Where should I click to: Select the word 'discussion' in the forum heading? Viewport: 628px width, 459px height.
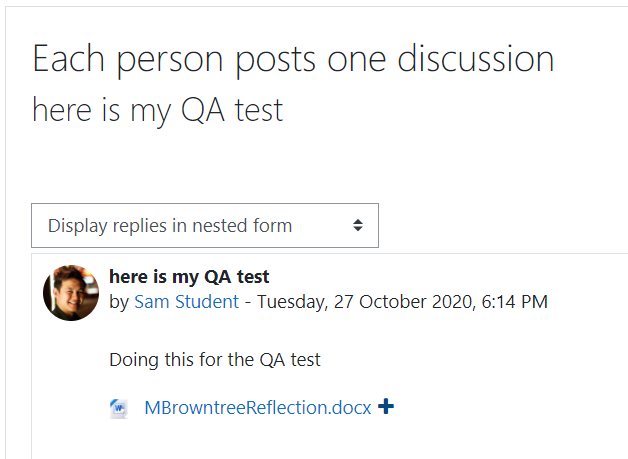pos(475,58)
